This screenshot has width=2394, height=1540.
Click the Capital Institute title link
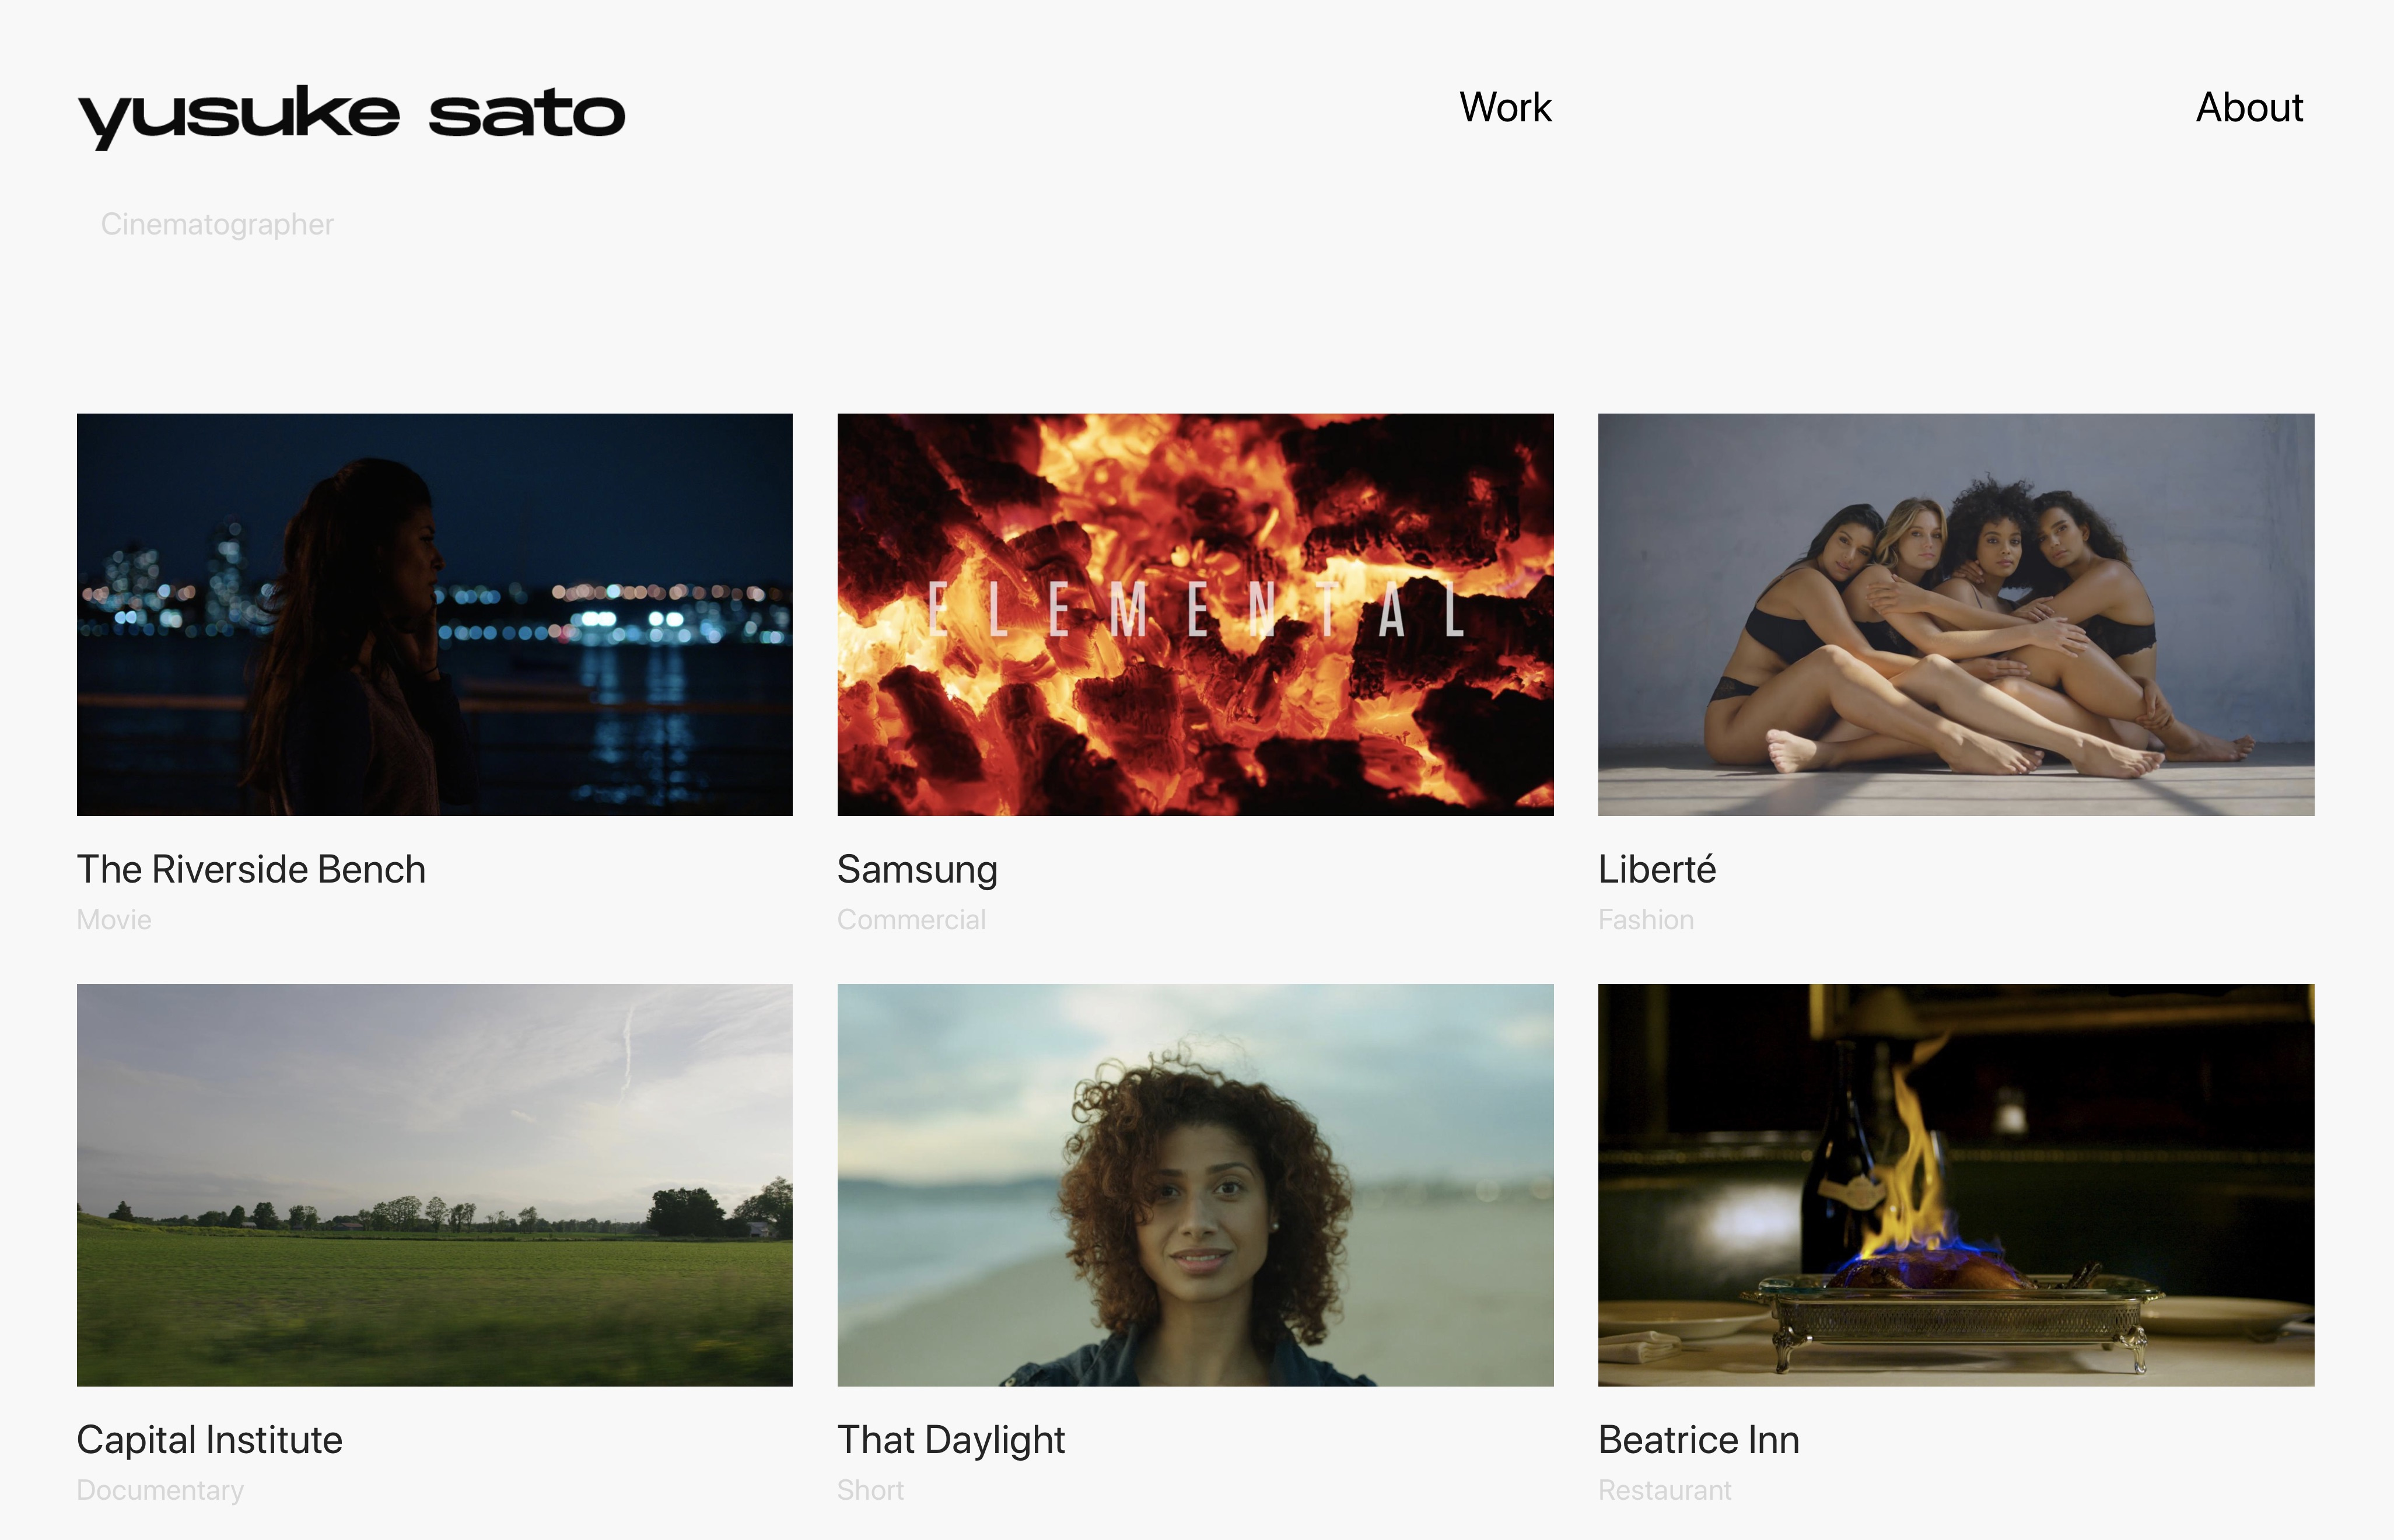point(210,1440)
